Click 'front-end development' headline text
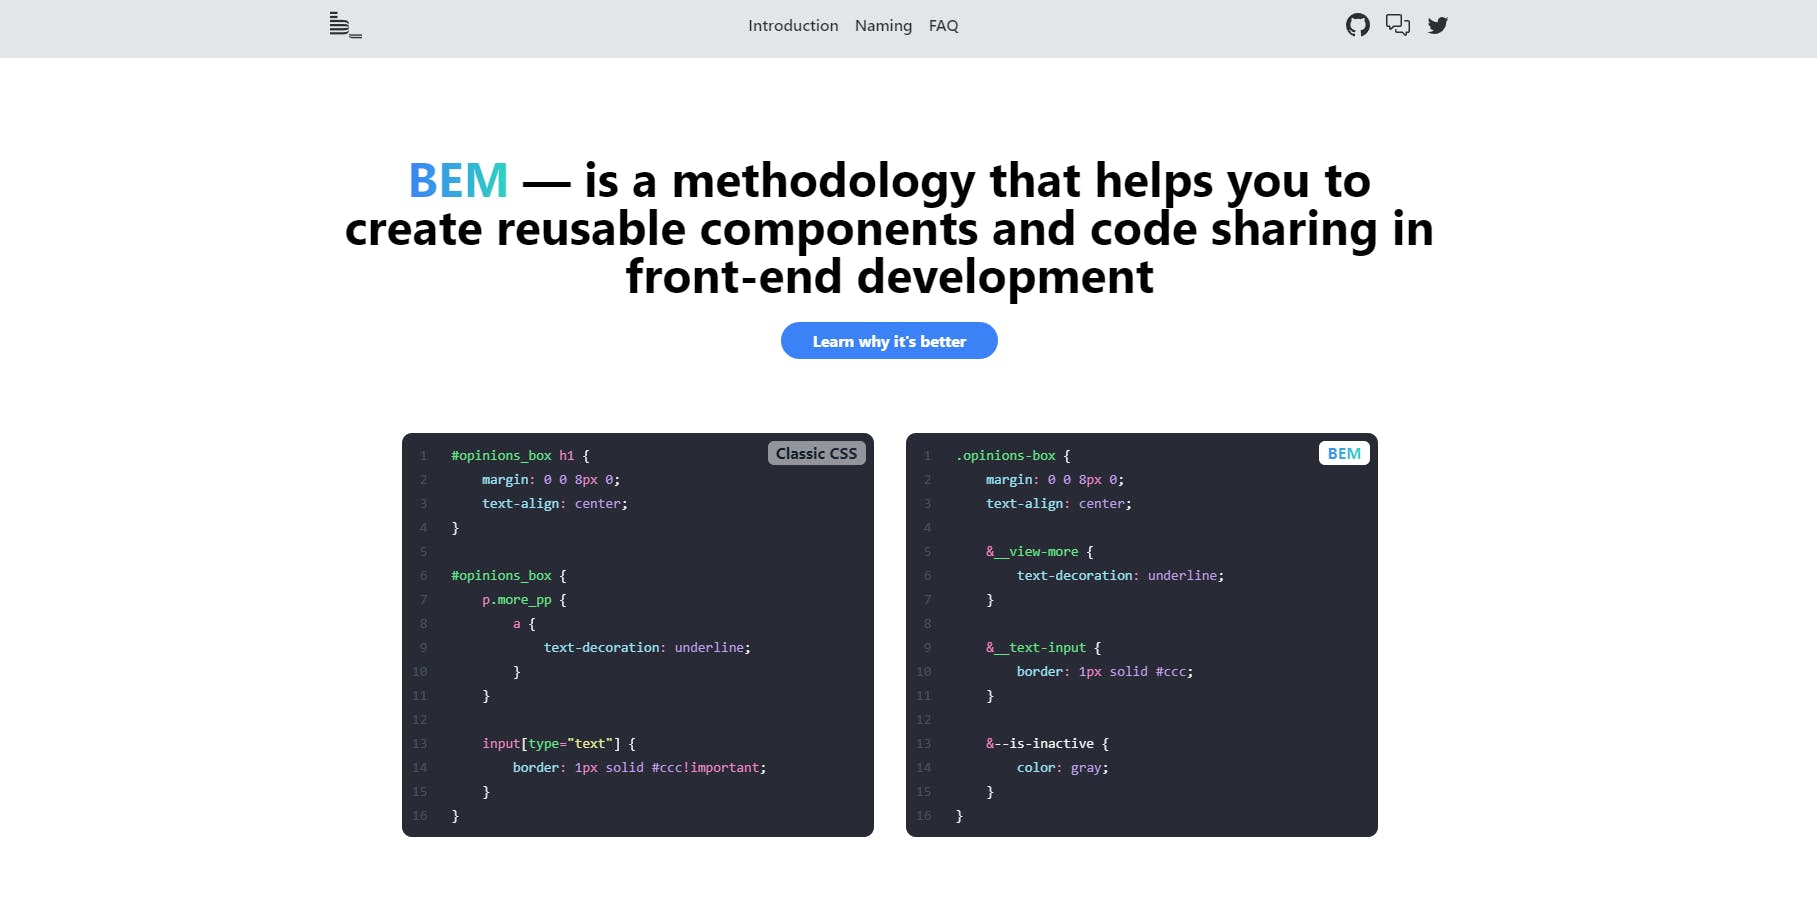1817x912 pixels. pos(889,277)
